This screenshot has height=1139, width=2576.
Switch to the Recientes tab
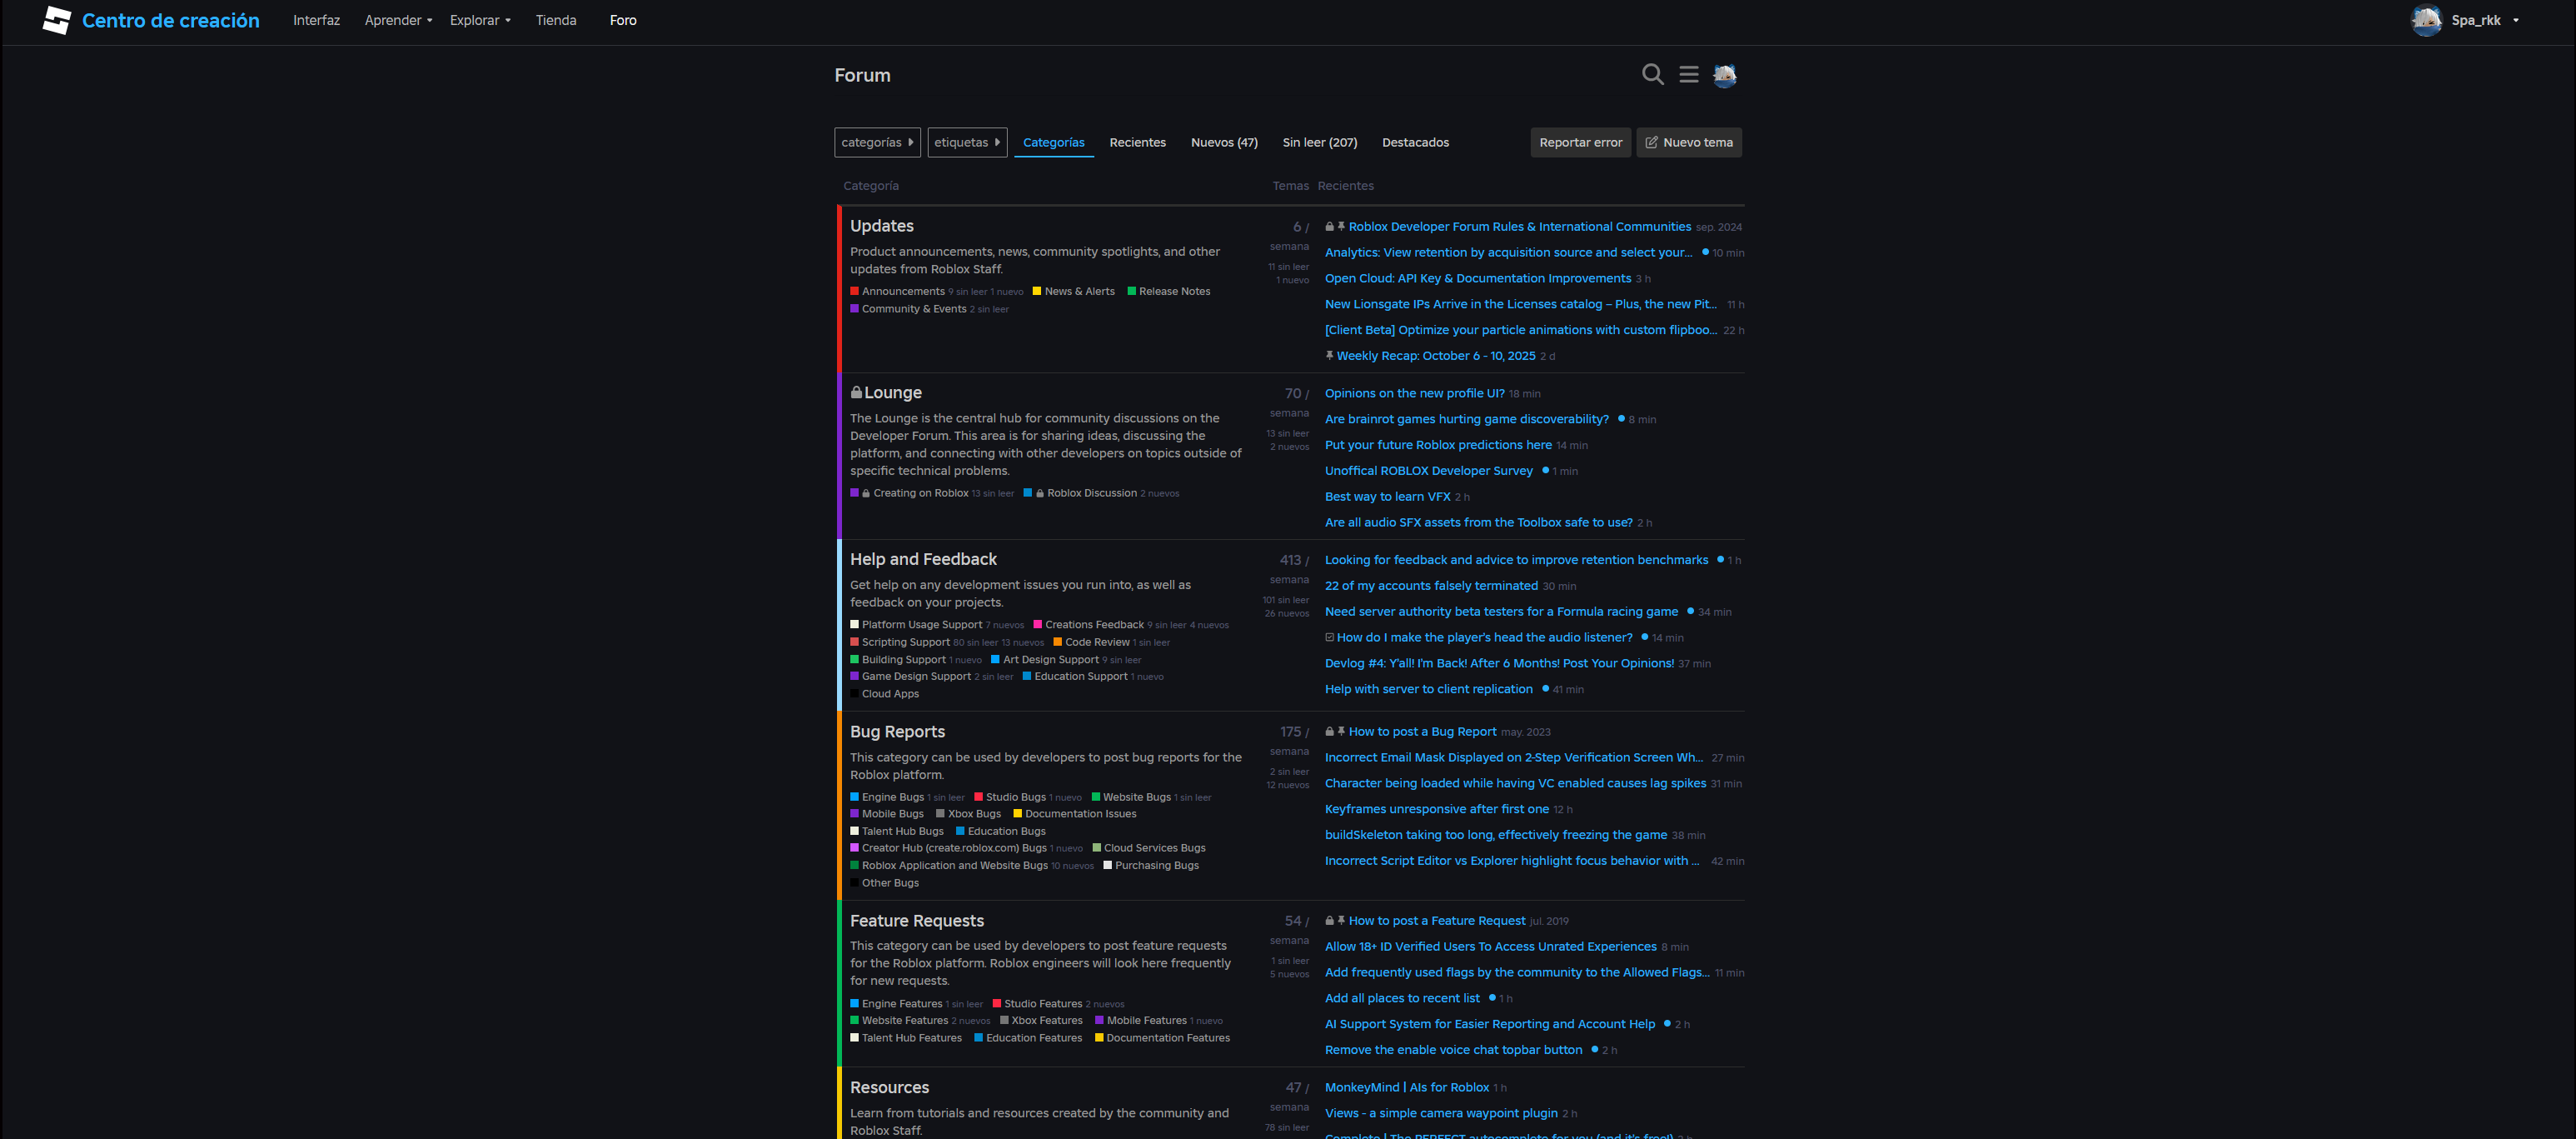[1137, 143]
